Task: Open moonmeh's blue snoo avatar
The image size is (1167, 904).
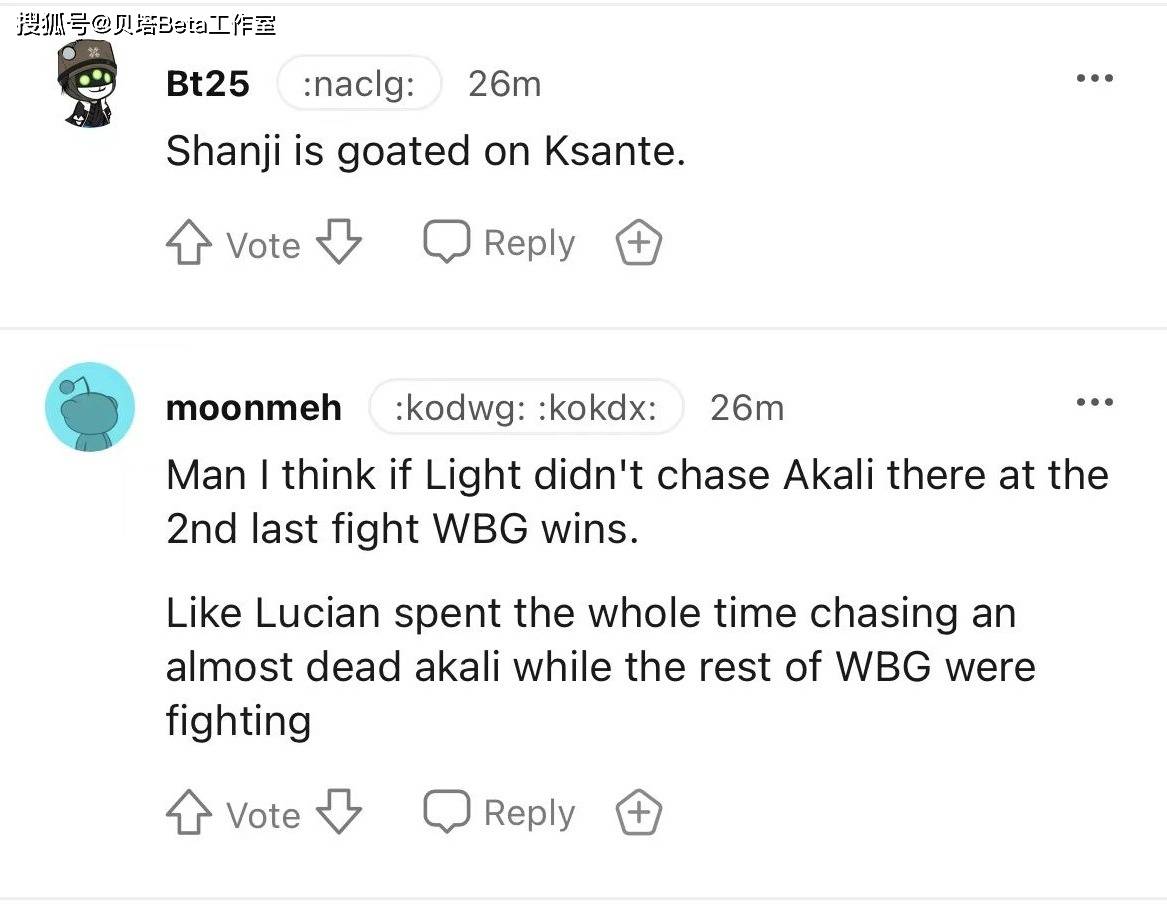Action: (89, 407)
